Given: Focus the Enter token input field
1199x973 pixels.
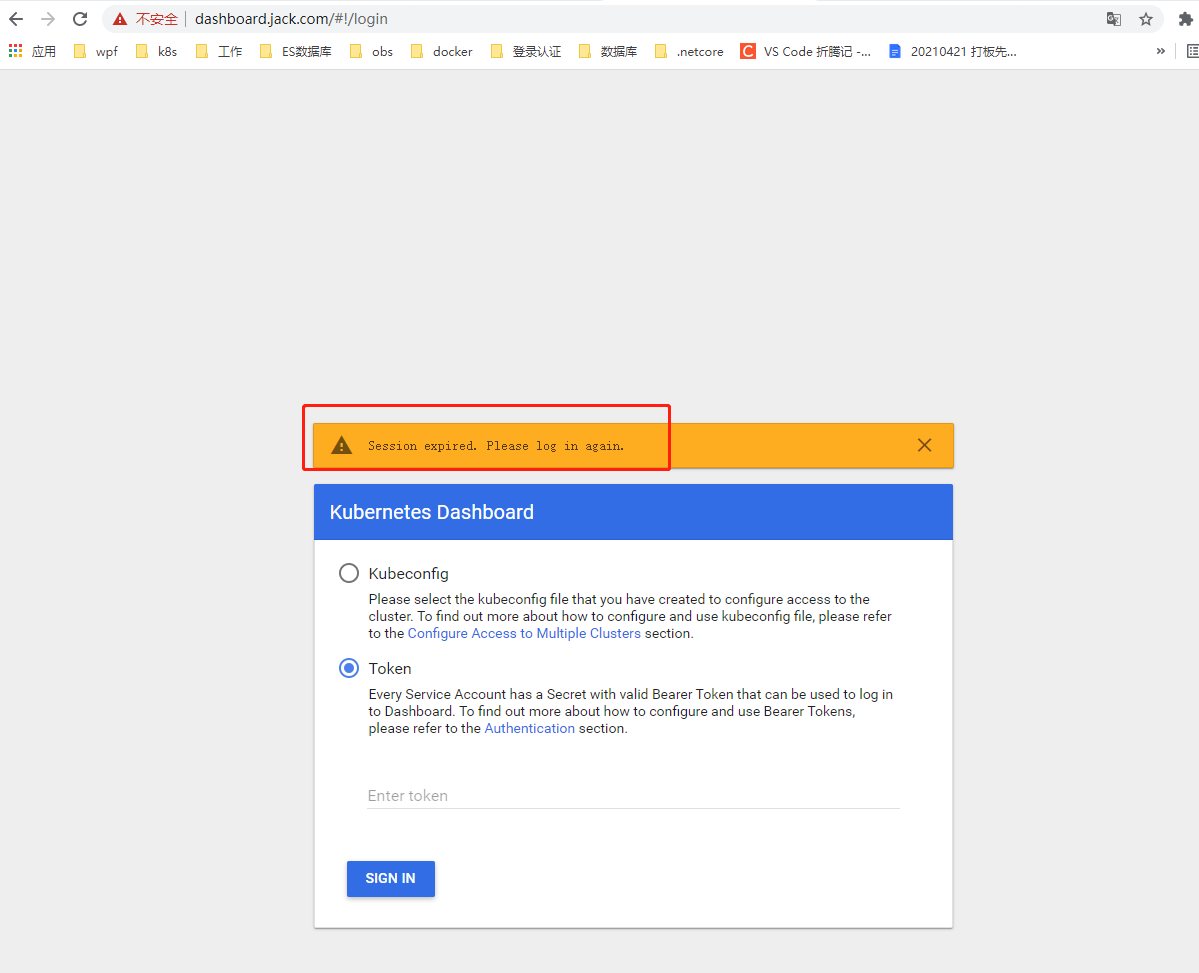Looking at the screenshot, I should click(x=633, y=796).
